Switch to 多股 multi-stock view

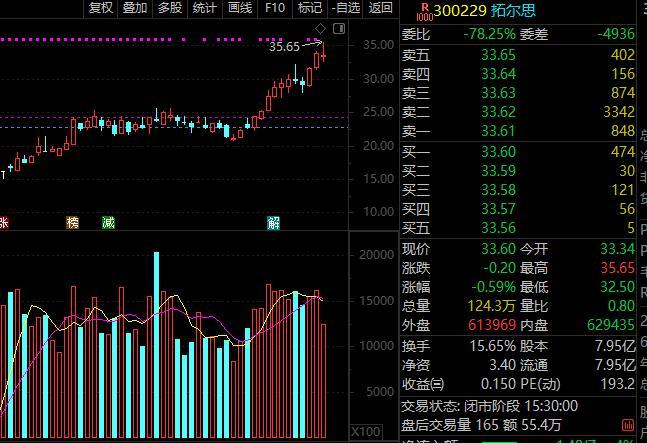(169, 8)
